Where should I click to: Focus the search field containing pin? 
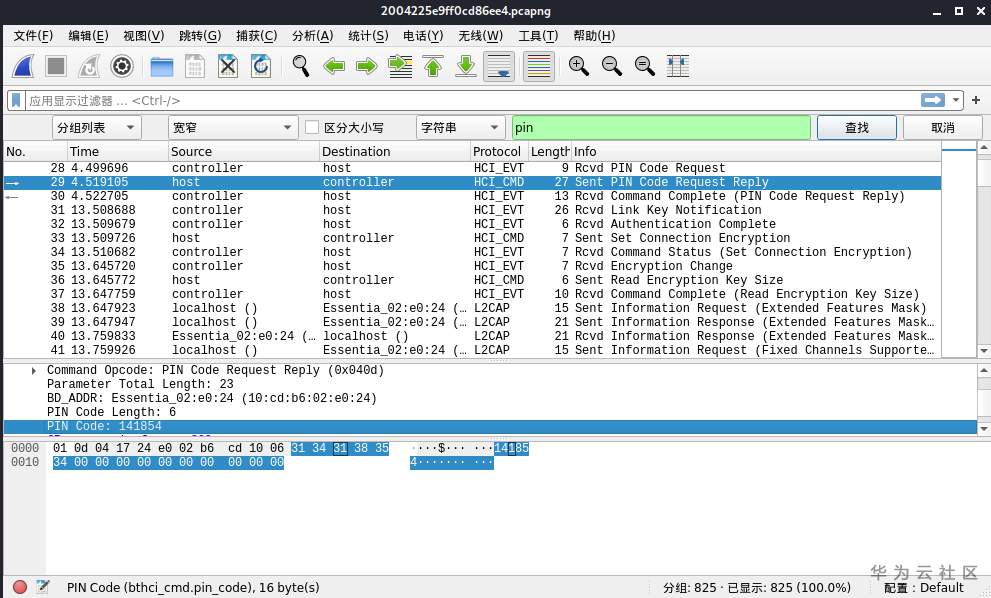pyautogui.click(x=661, y=128)
